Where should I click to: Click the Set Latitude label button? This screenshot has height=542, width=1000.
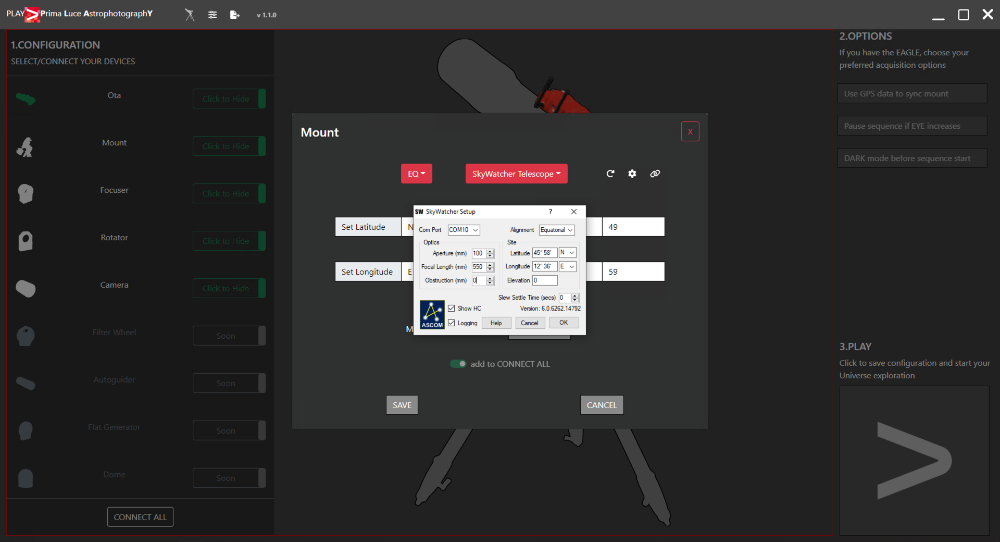point(368,227)
